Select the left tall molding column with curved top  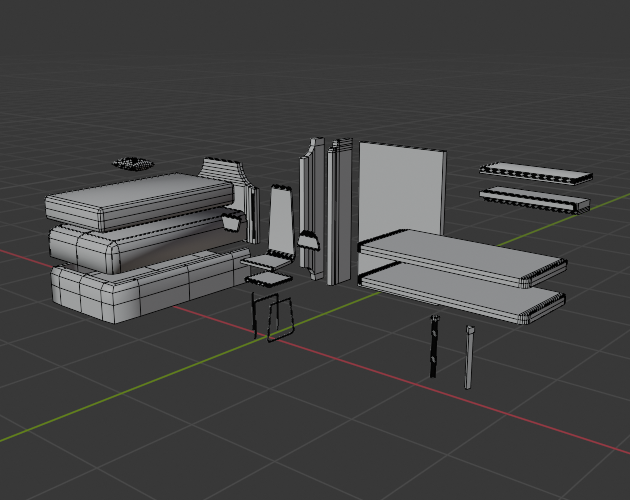312,209
